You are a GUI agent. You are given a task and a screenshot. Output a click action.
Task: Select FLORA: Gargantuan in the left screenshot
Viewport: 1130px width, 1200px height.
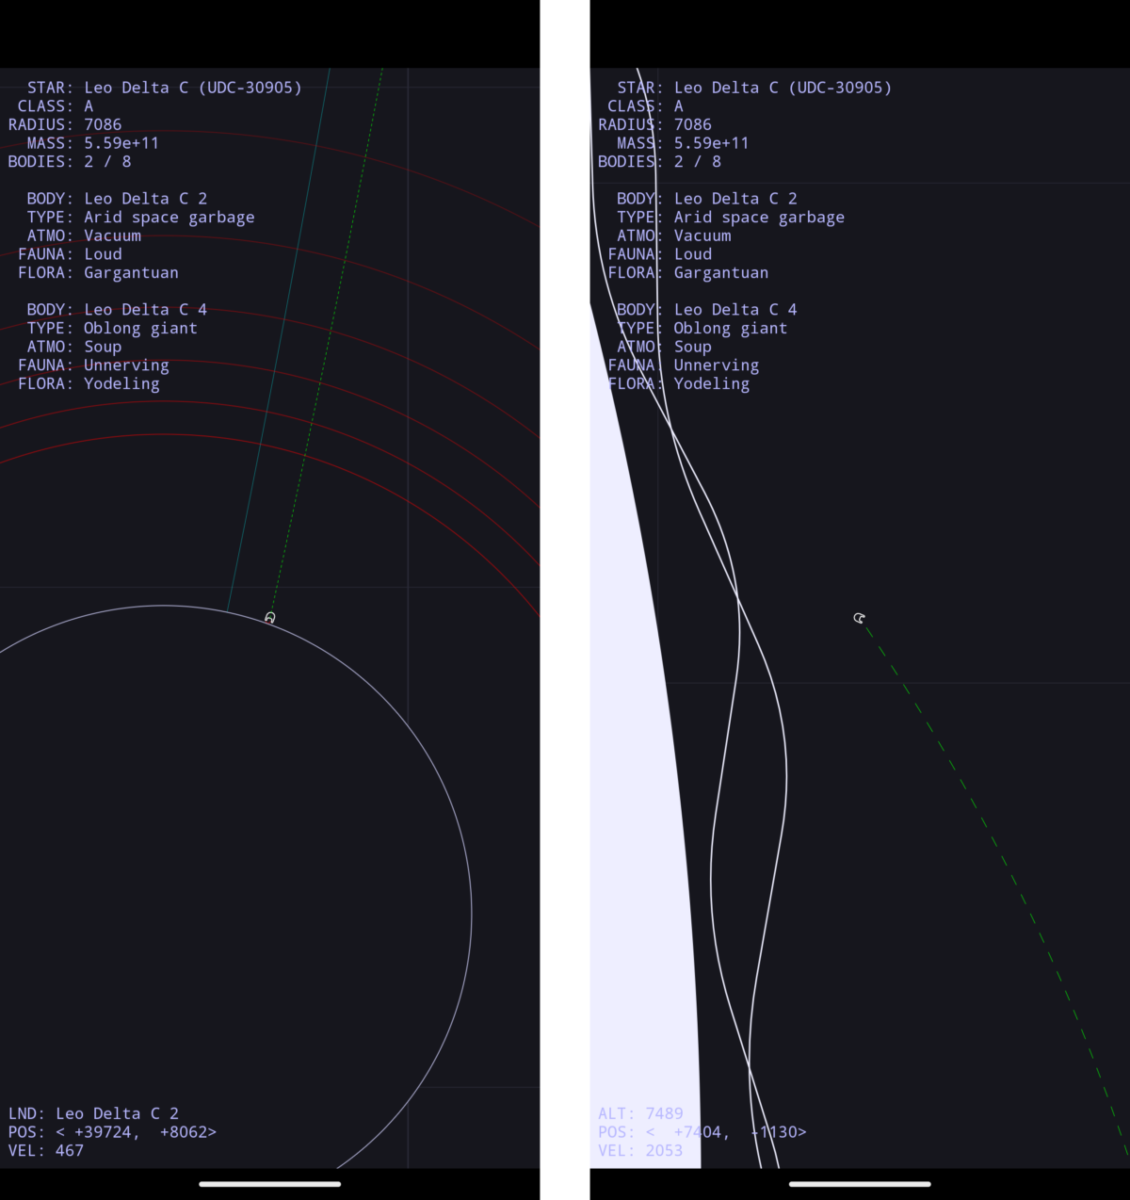[x=98, y=273]
